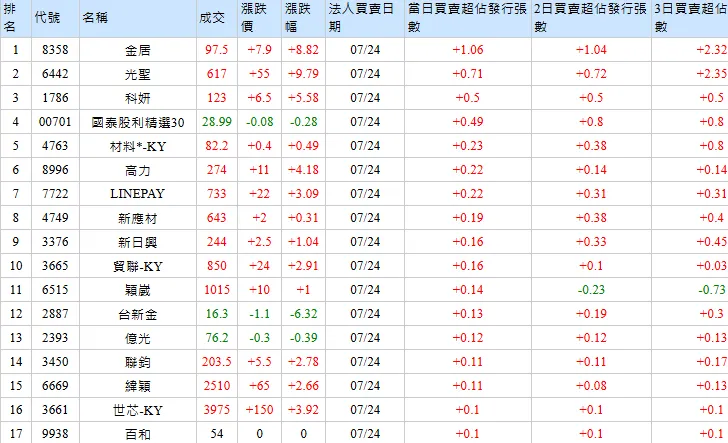Select stock code 4763
The height and width of the screenshot is (443, 728).
(55, 146)
